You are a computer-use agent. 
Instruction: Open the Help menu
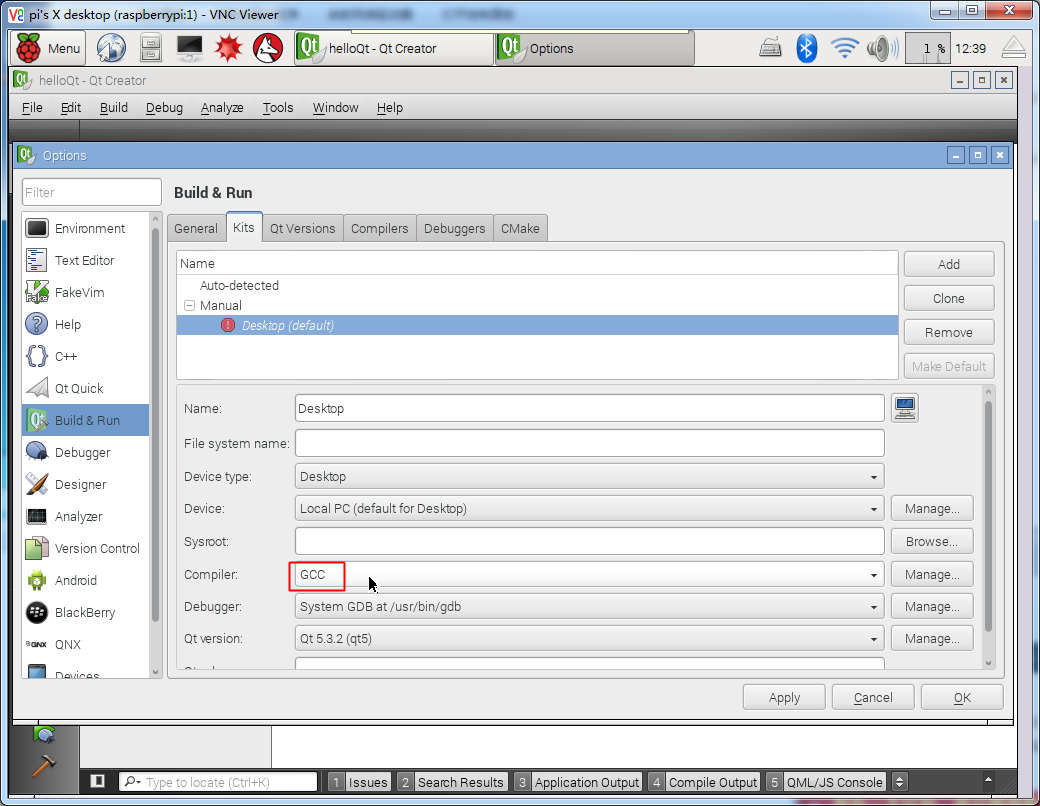389,107
